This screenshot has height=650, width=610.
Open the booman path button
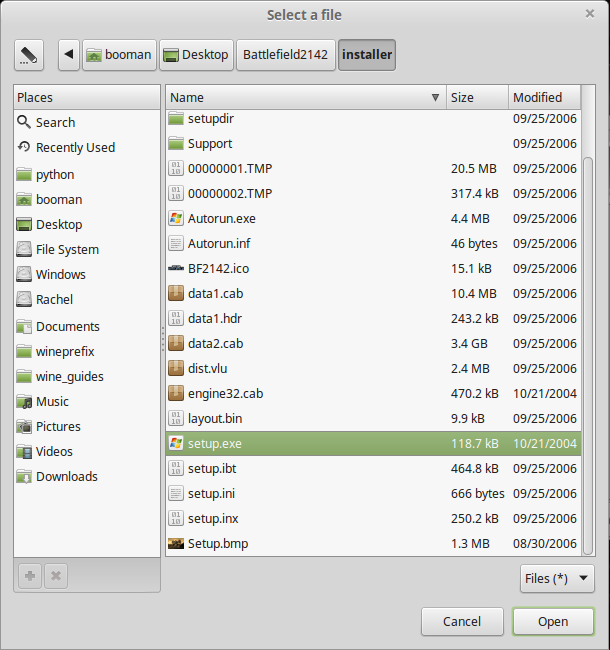pyautogui.click(x=119, y=55)
